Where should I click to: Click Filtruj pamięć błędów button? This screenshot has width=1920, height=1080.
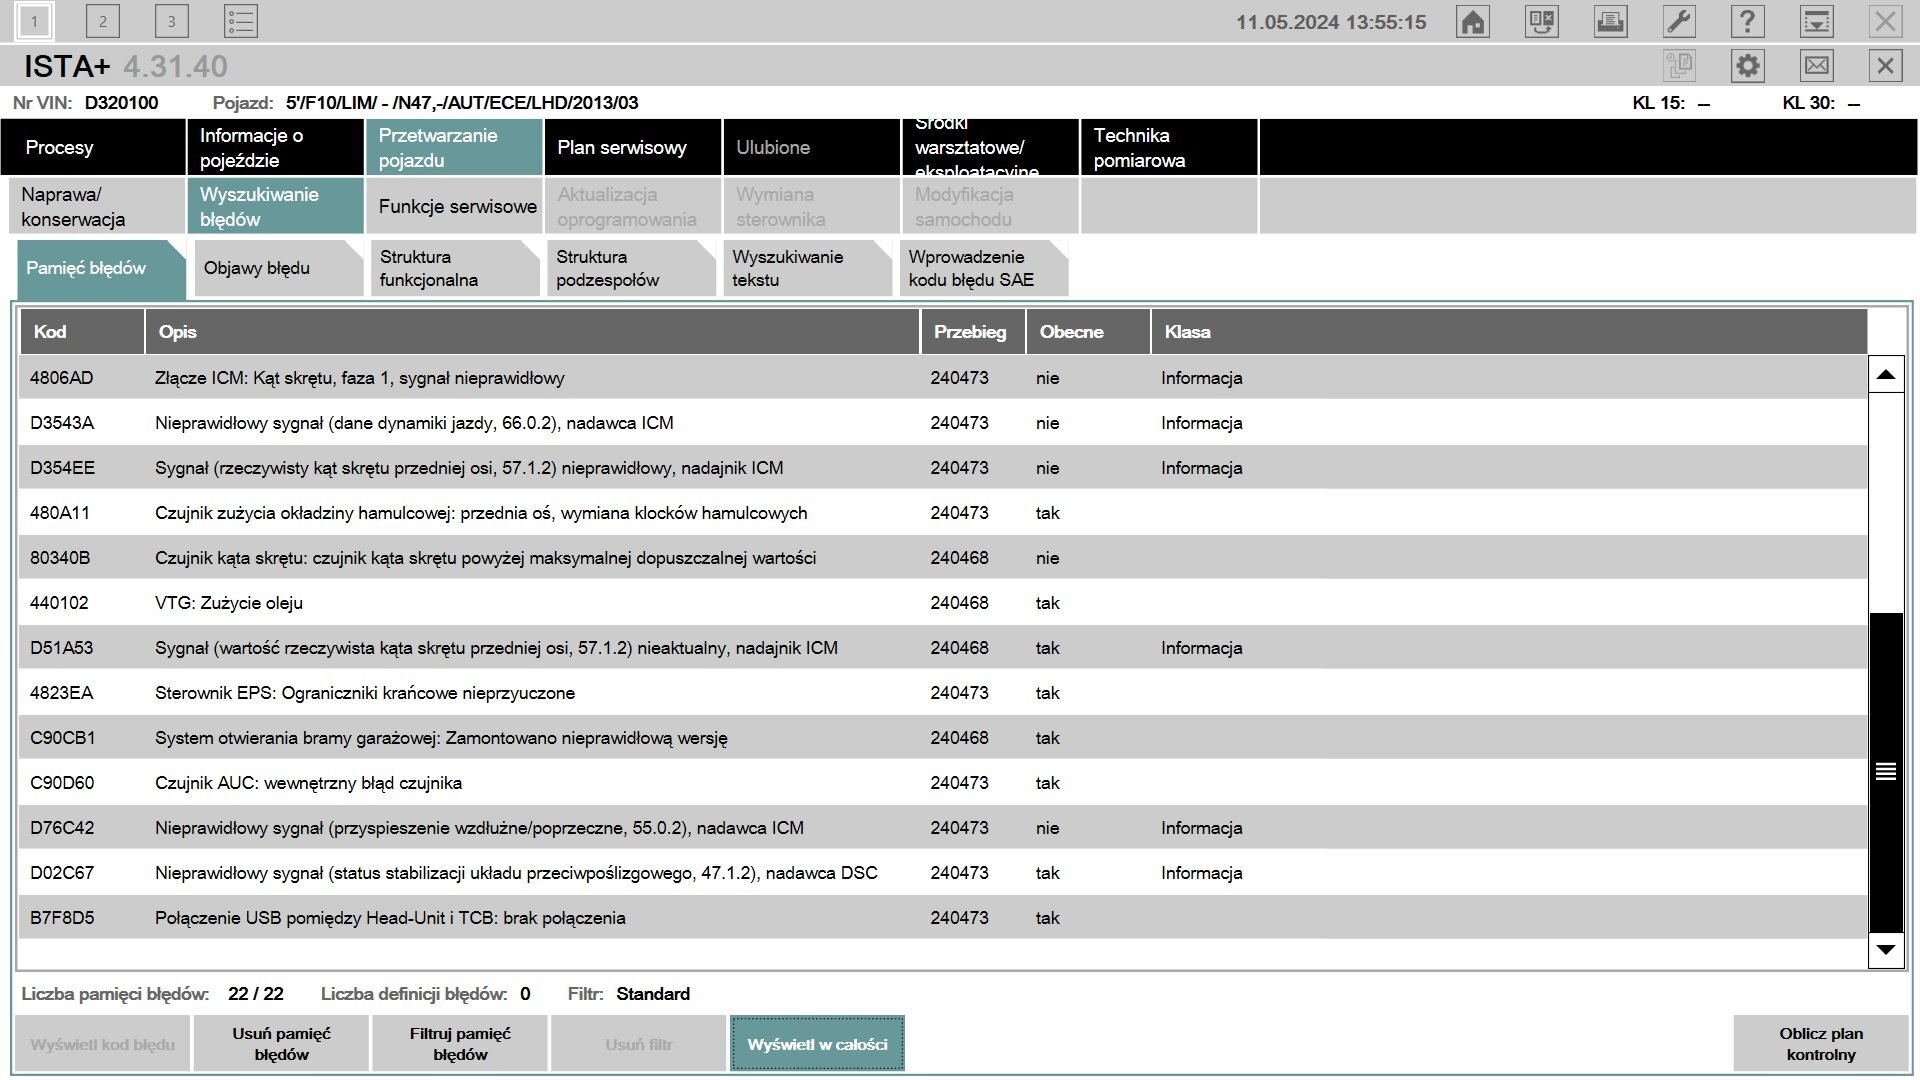point(460,1044)
